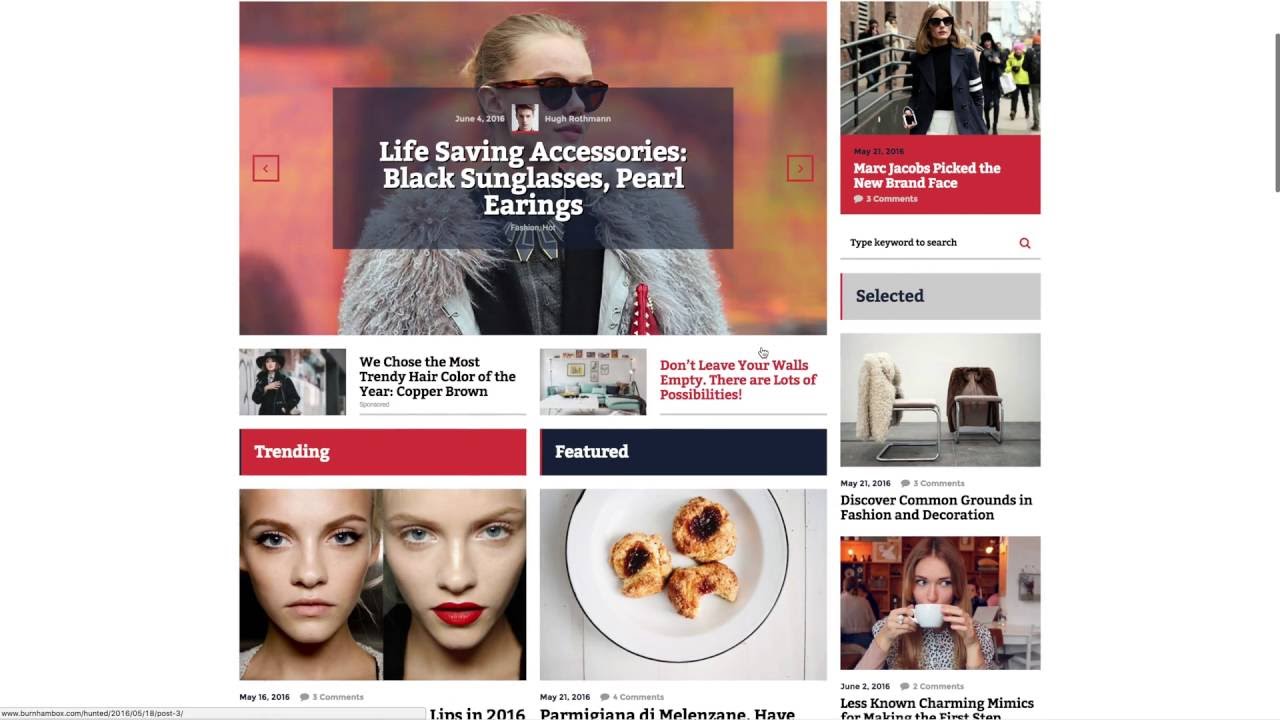
Task: Focus the 'Type keyword to search' field
Action: (930, 243)
